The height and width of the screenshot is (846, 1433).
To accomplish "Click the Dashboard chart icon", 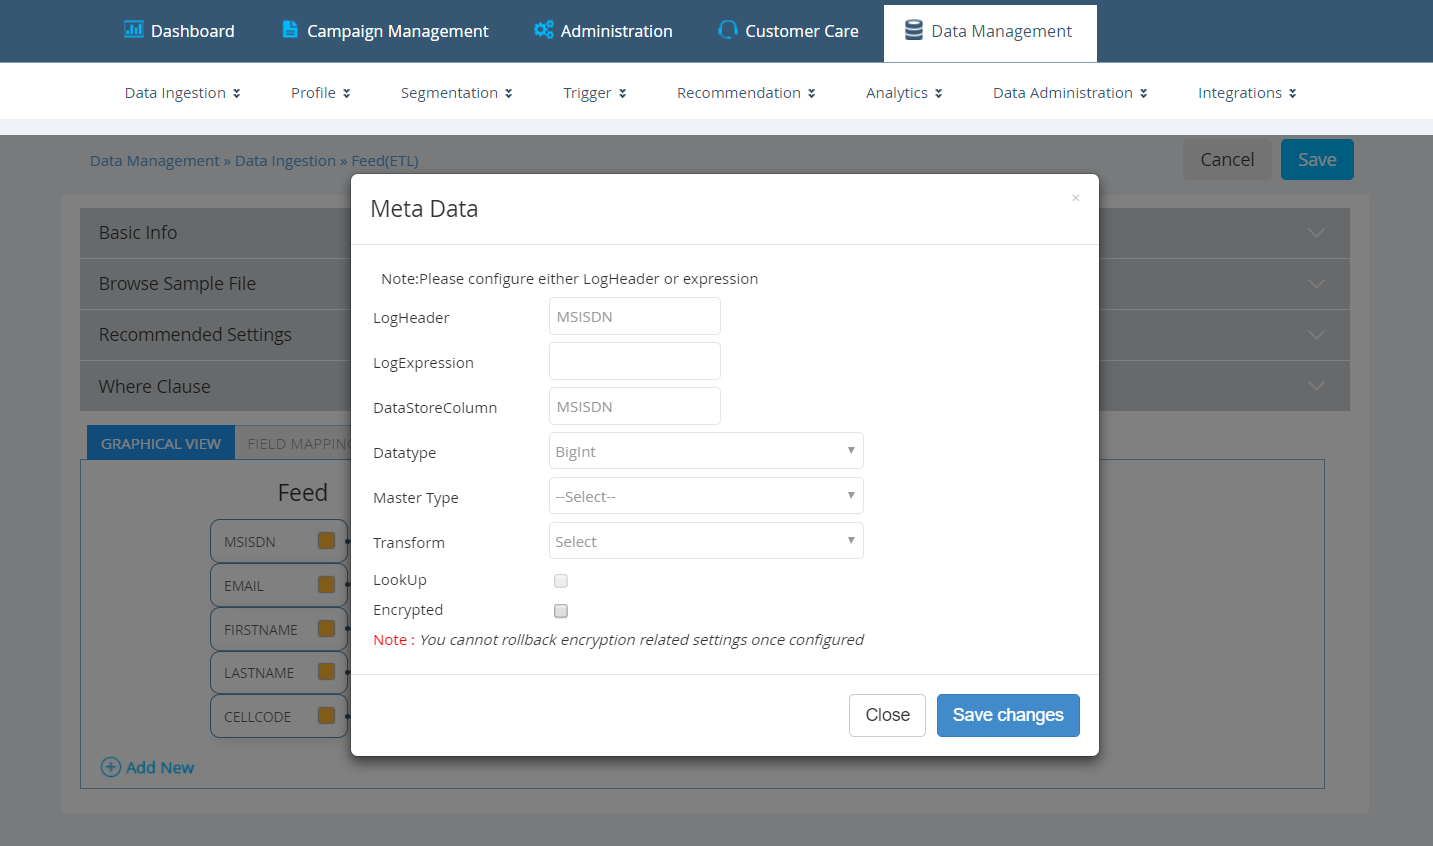I will (x=133, y=29).
